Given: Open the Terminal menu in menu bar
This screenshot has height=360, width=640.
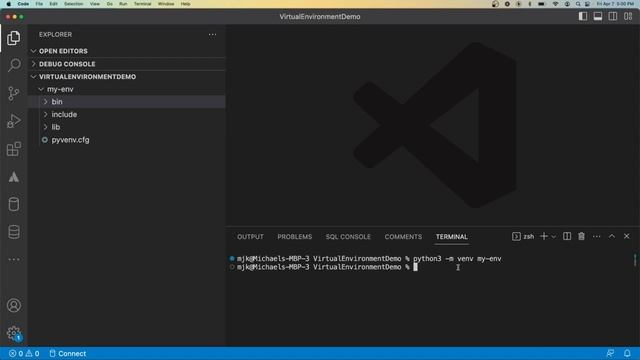Looking at the screenshot, I should tap(142, 4).
